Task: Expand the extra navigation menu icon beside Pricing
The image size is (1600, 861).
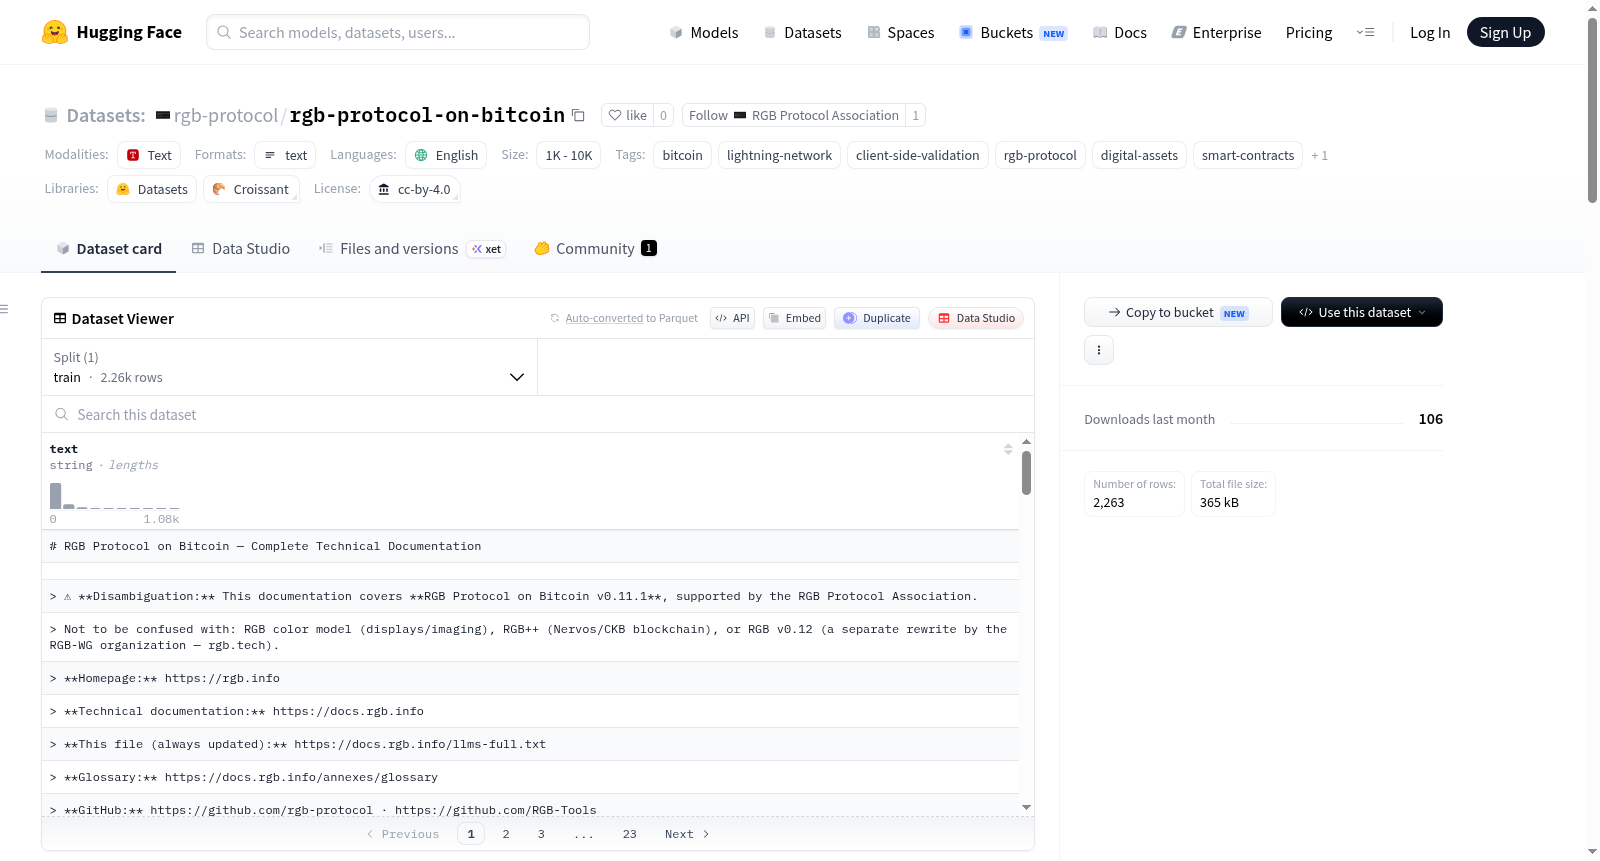Action: point(1365,32)
